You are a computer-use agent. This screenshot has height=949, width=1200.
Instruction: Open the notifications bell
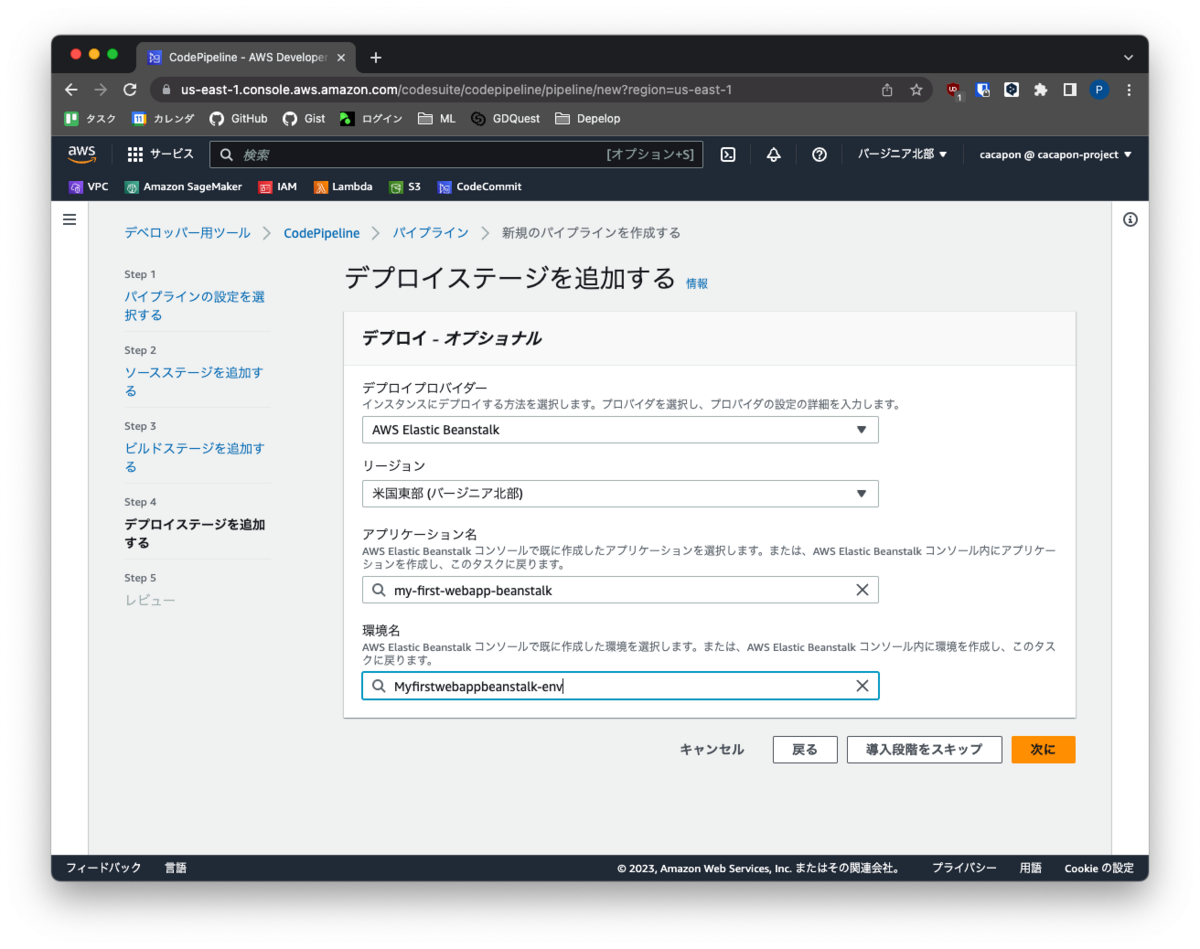(x=772, y=154)
